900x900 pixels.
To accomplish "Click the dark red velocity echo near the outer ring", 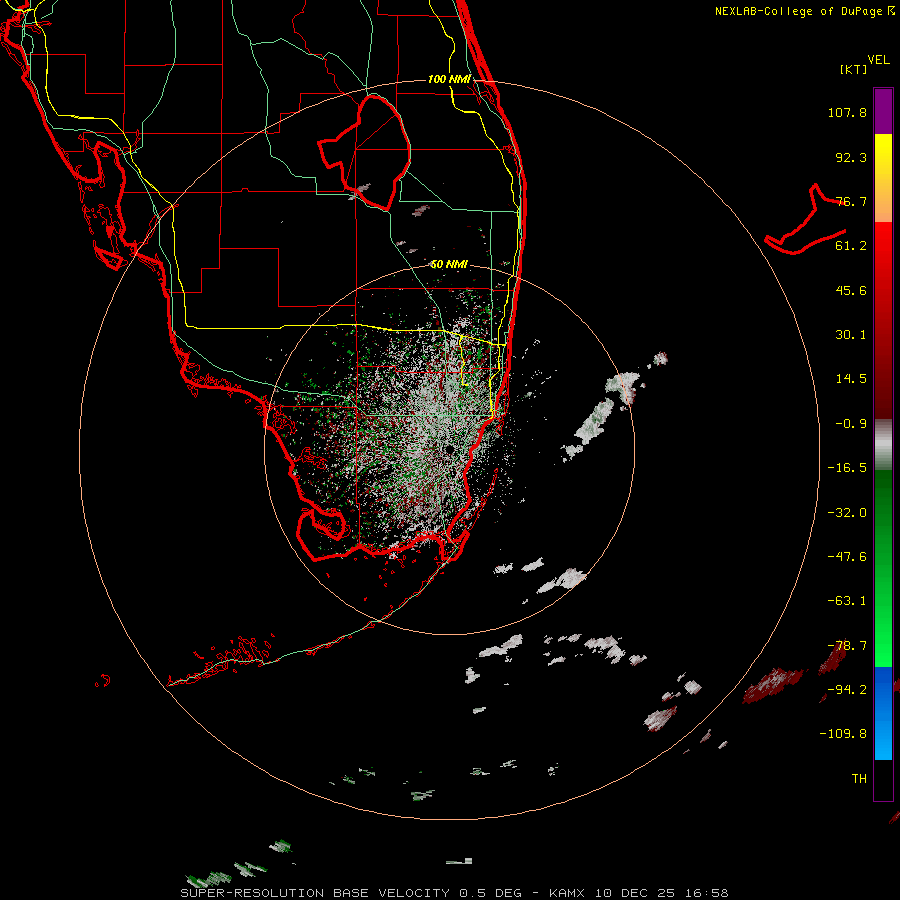I will (x=772, y=685).
